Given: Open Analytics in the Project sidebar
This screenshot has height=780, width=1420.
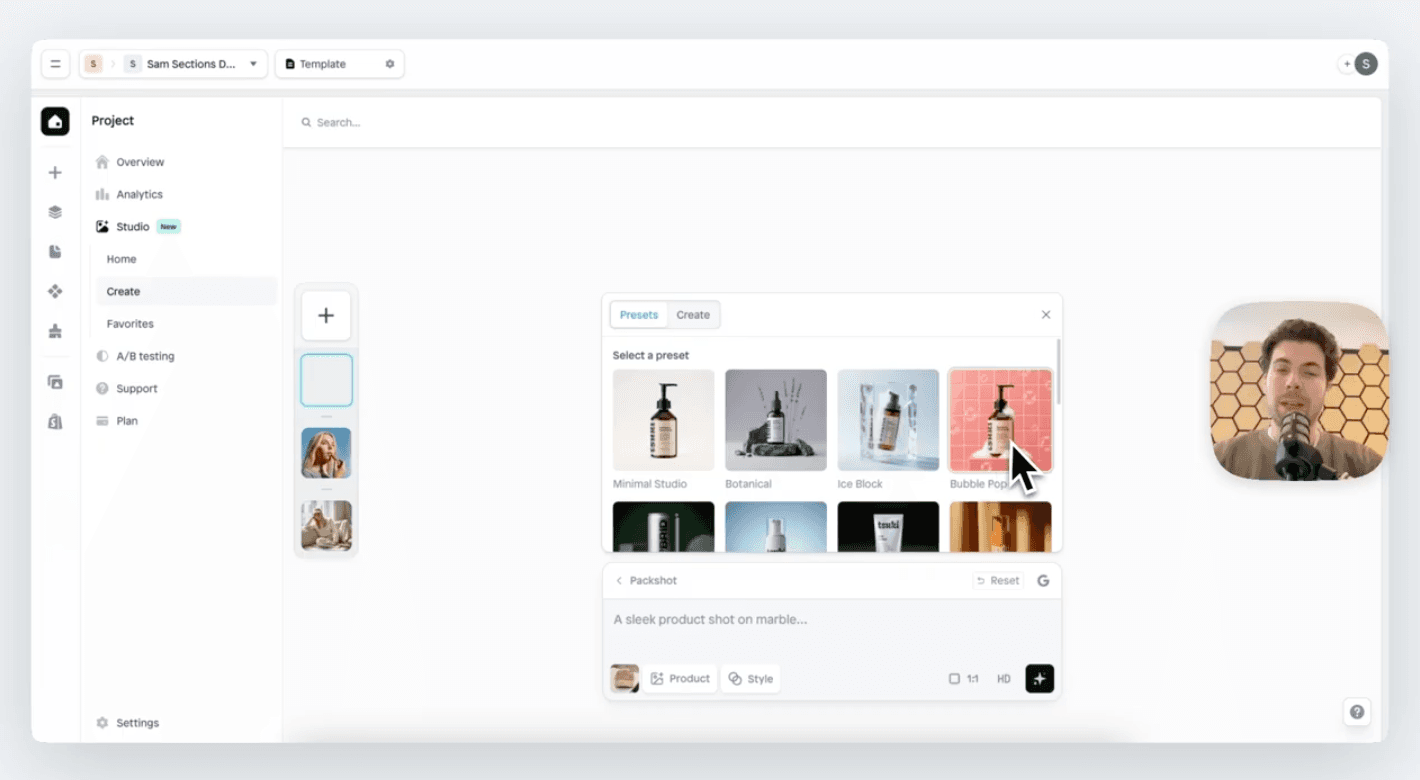Looking at the screenshot, I should (x=139, y=194).
